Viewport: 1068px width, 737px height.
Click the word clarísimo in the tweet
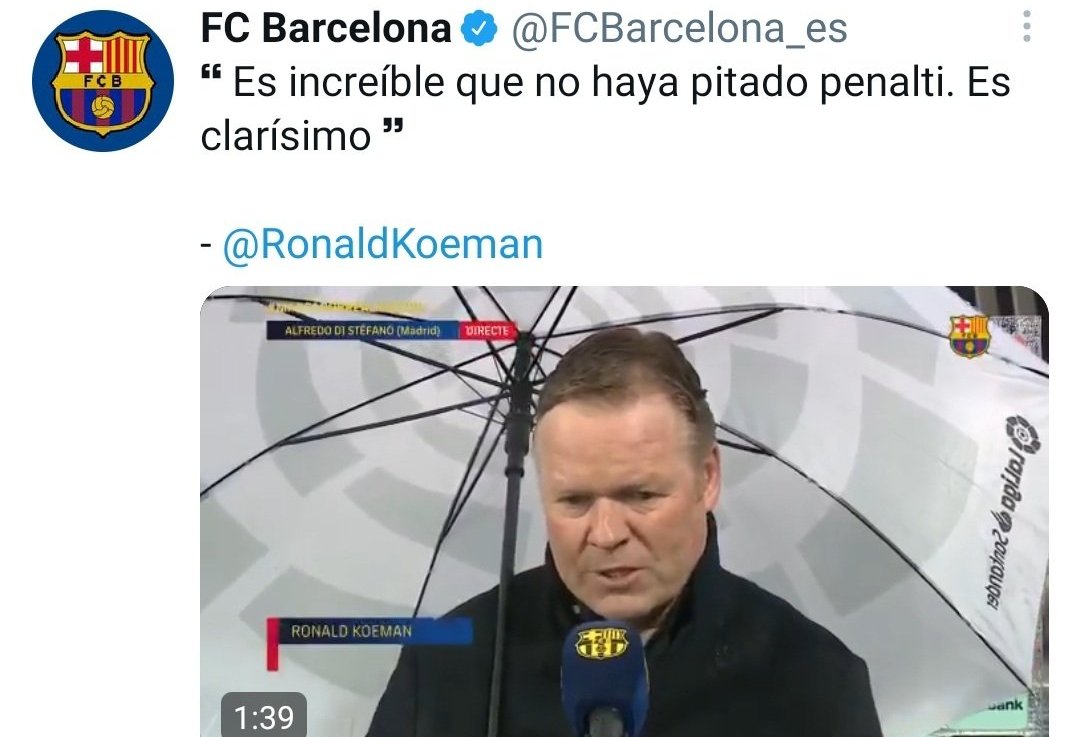(x=286, y=136)
